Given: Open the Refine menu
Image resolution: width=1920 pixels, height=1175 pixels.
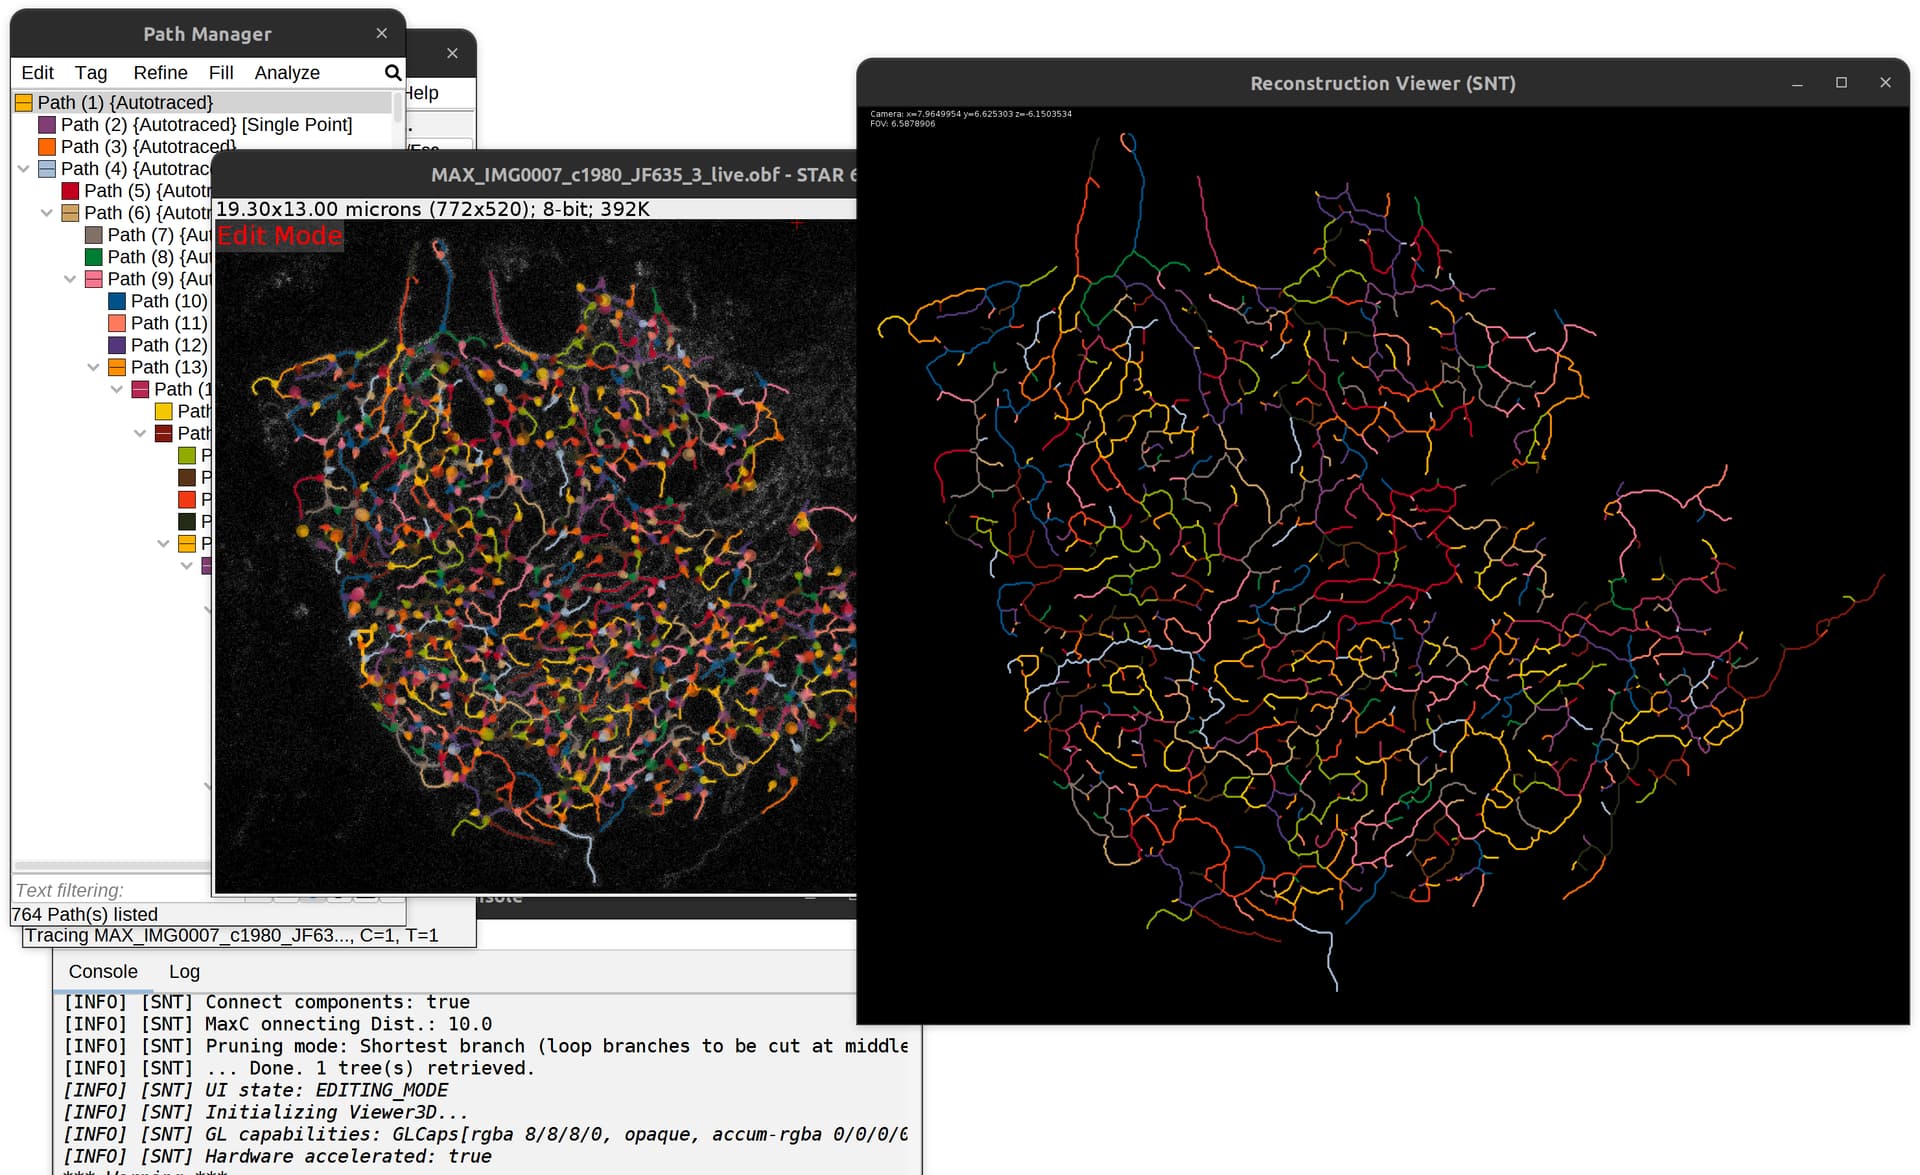Looking at the screenshot, I should point(160,72).
